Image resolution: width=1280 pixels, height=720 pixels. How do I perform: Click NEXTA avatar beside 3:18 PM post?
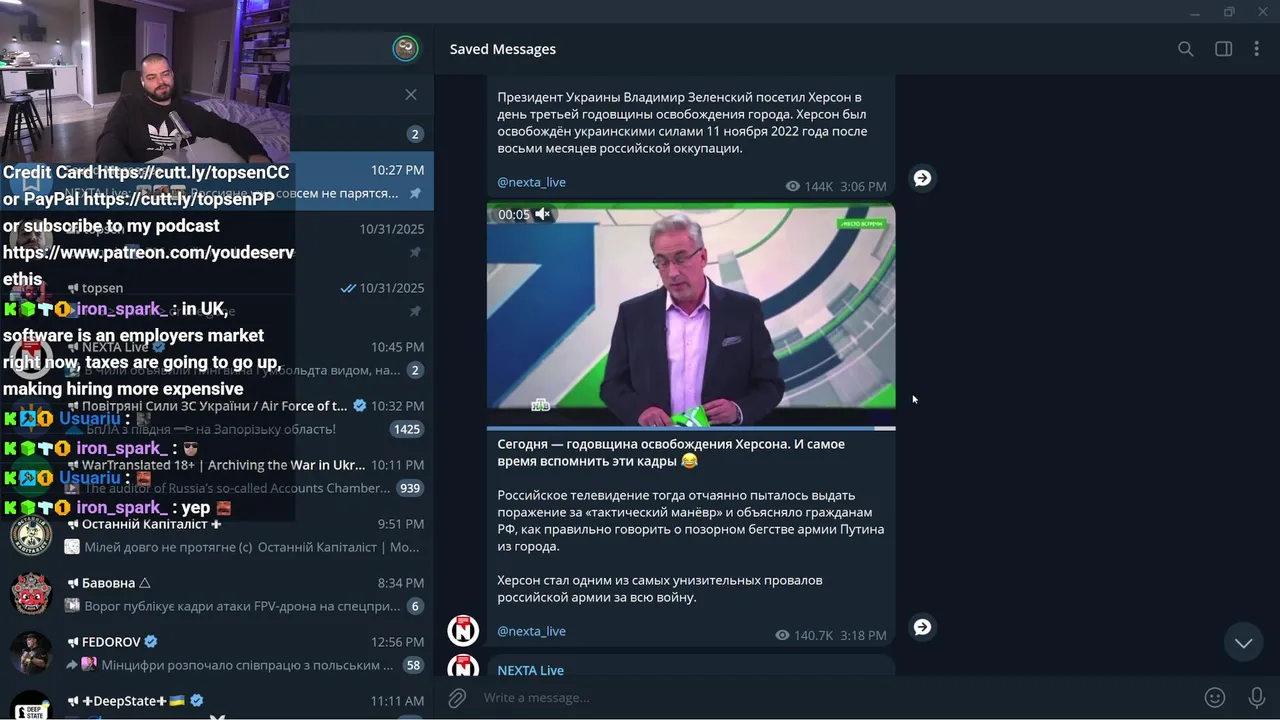coord(463,630)
